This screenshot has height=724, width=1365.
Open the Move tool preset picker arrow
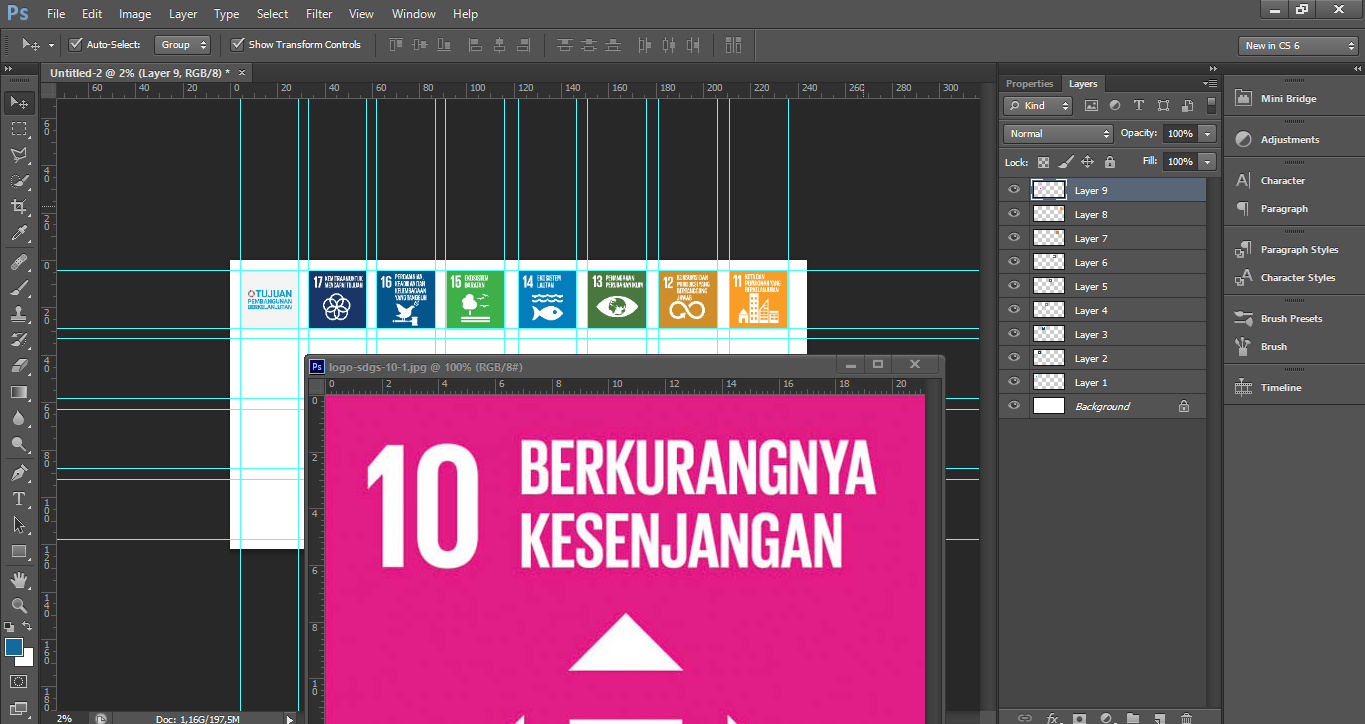click(x=51, y=46)
